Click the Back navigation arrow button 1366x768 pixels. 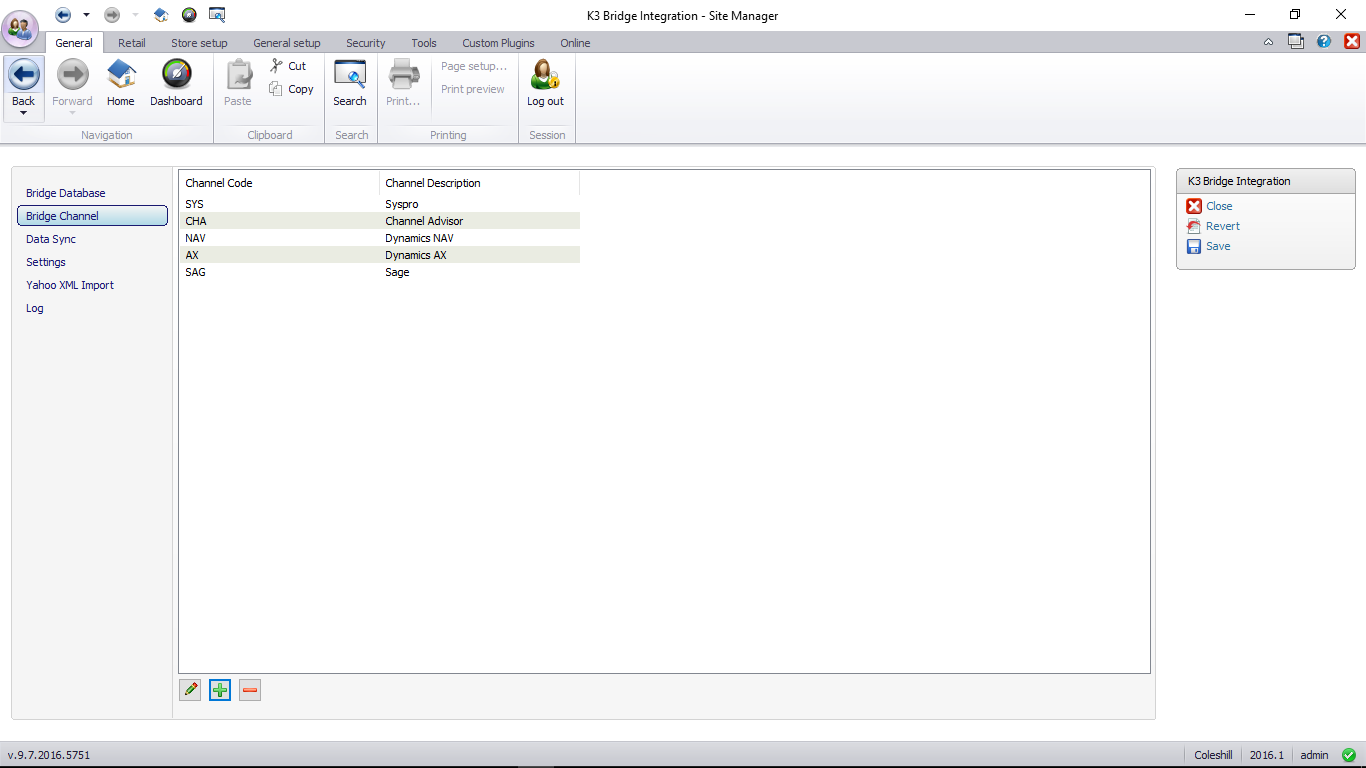point(24,76)
